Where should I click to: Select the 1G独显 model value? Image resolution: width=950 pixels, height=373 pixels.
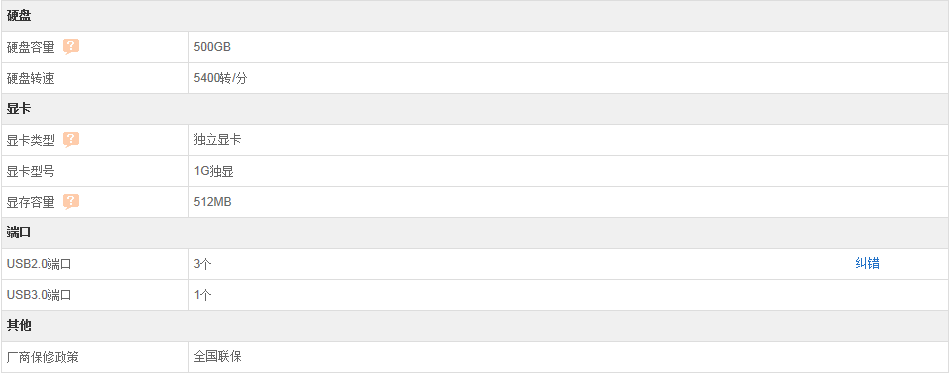tap(214, 171)
